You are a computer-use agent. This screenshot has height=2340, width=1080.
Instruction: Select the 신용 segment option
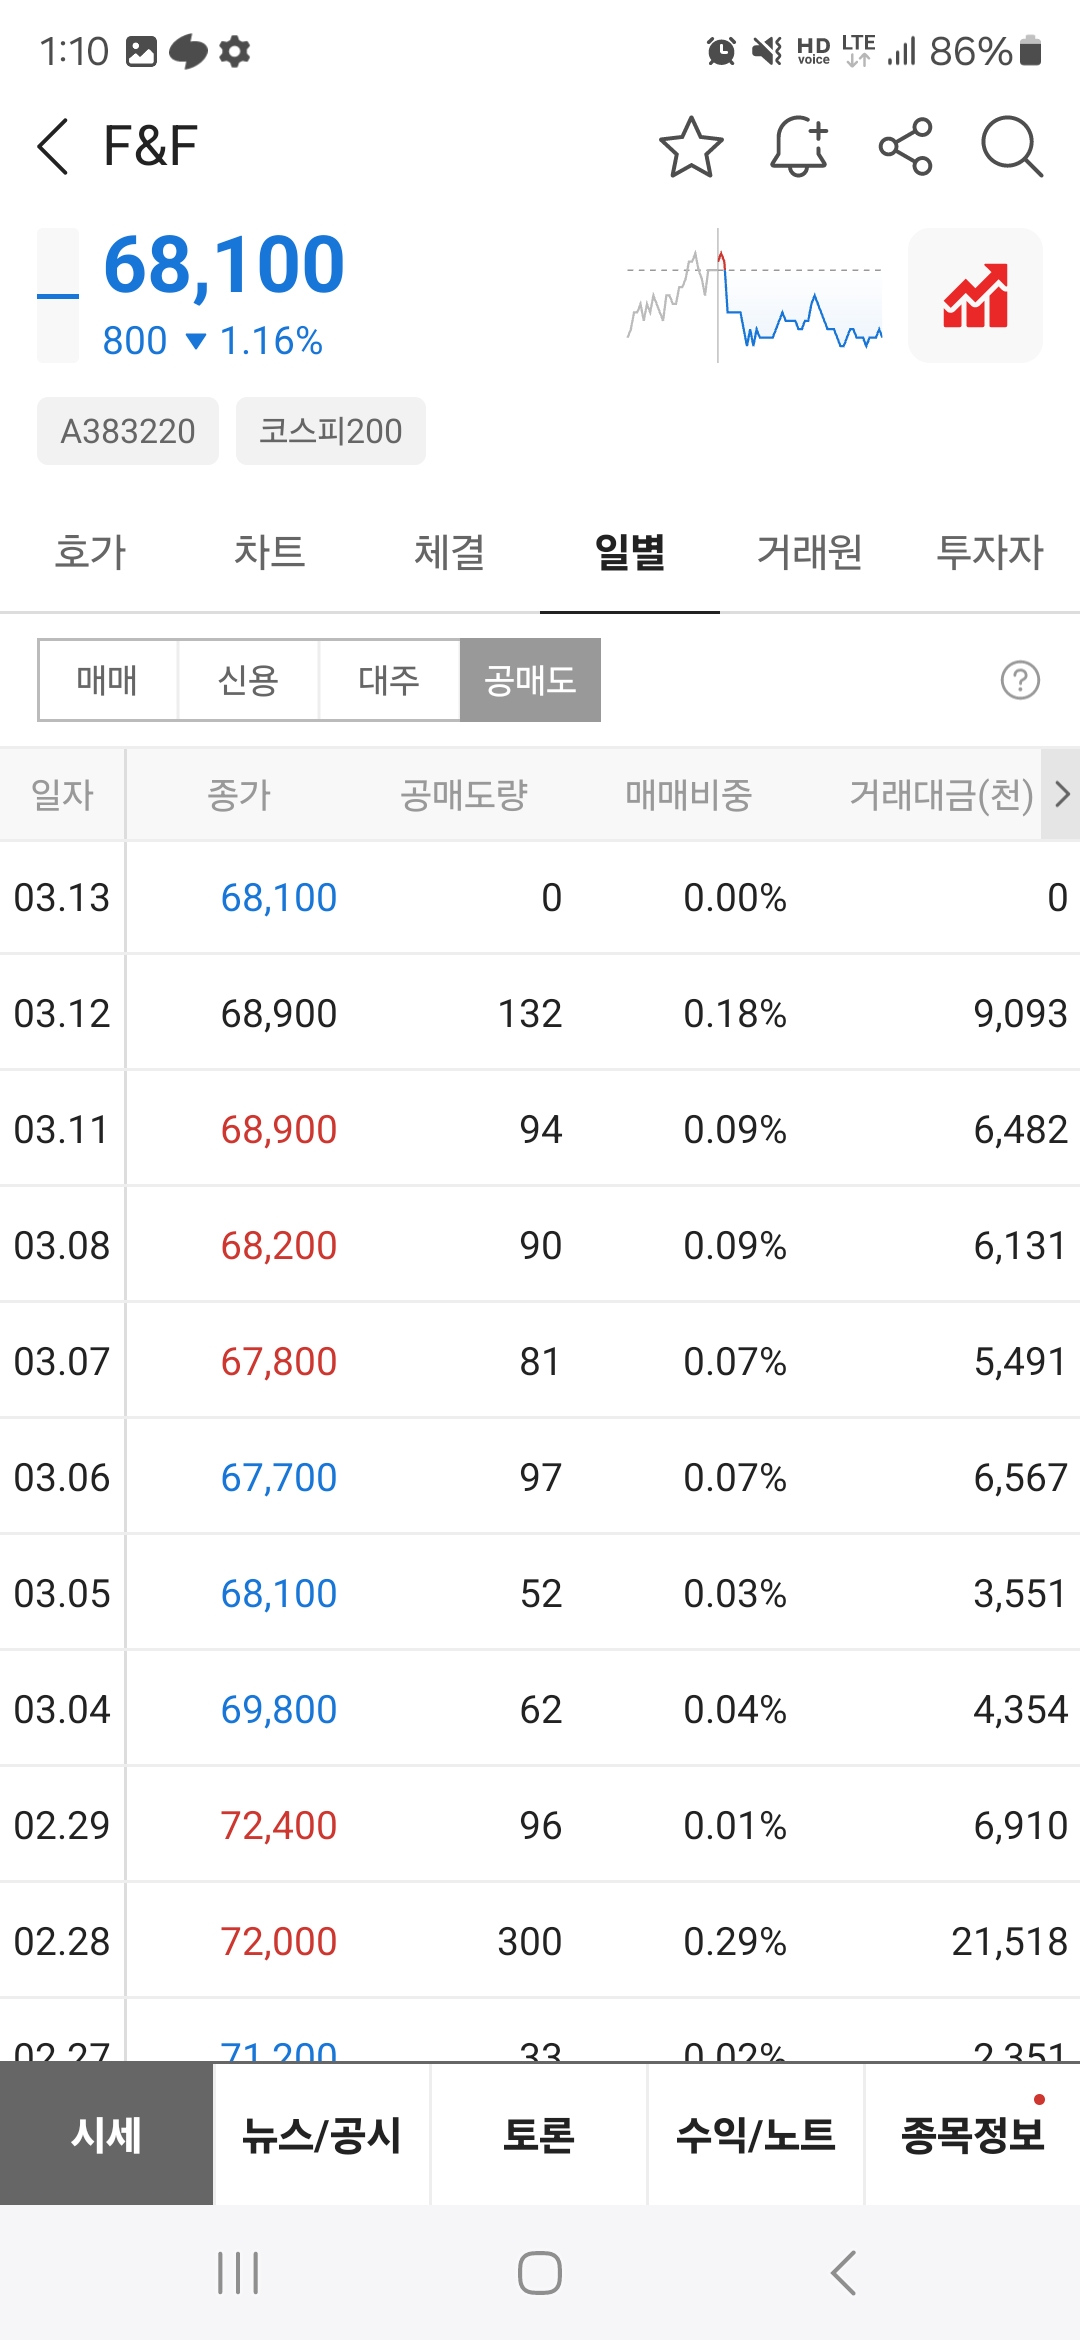(248, 680)
